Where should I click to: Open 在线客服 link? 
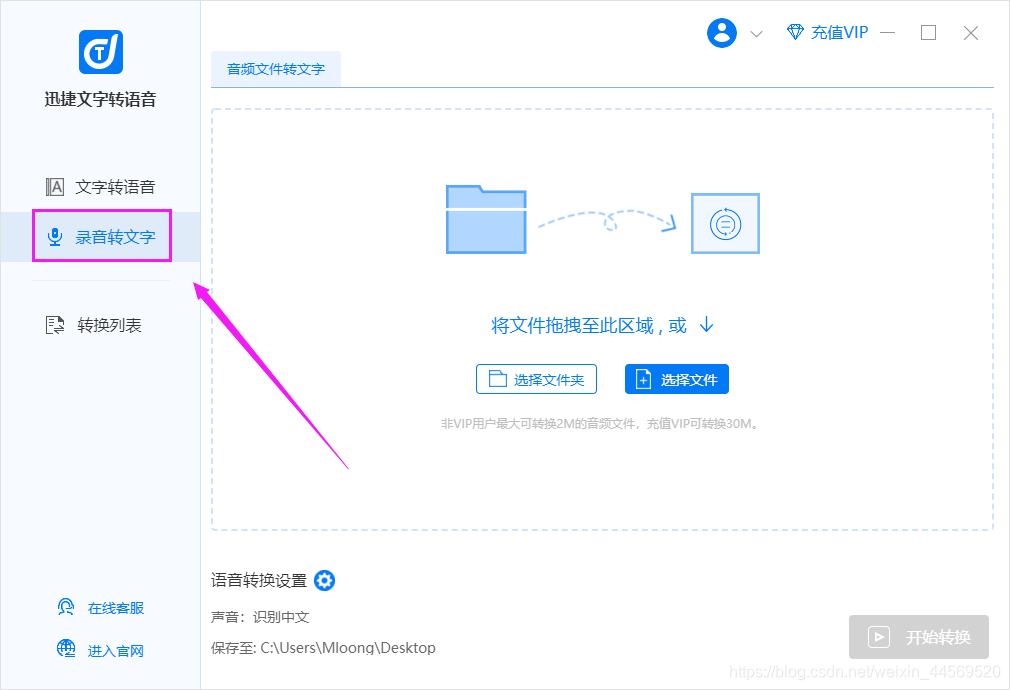coord(101,608)
